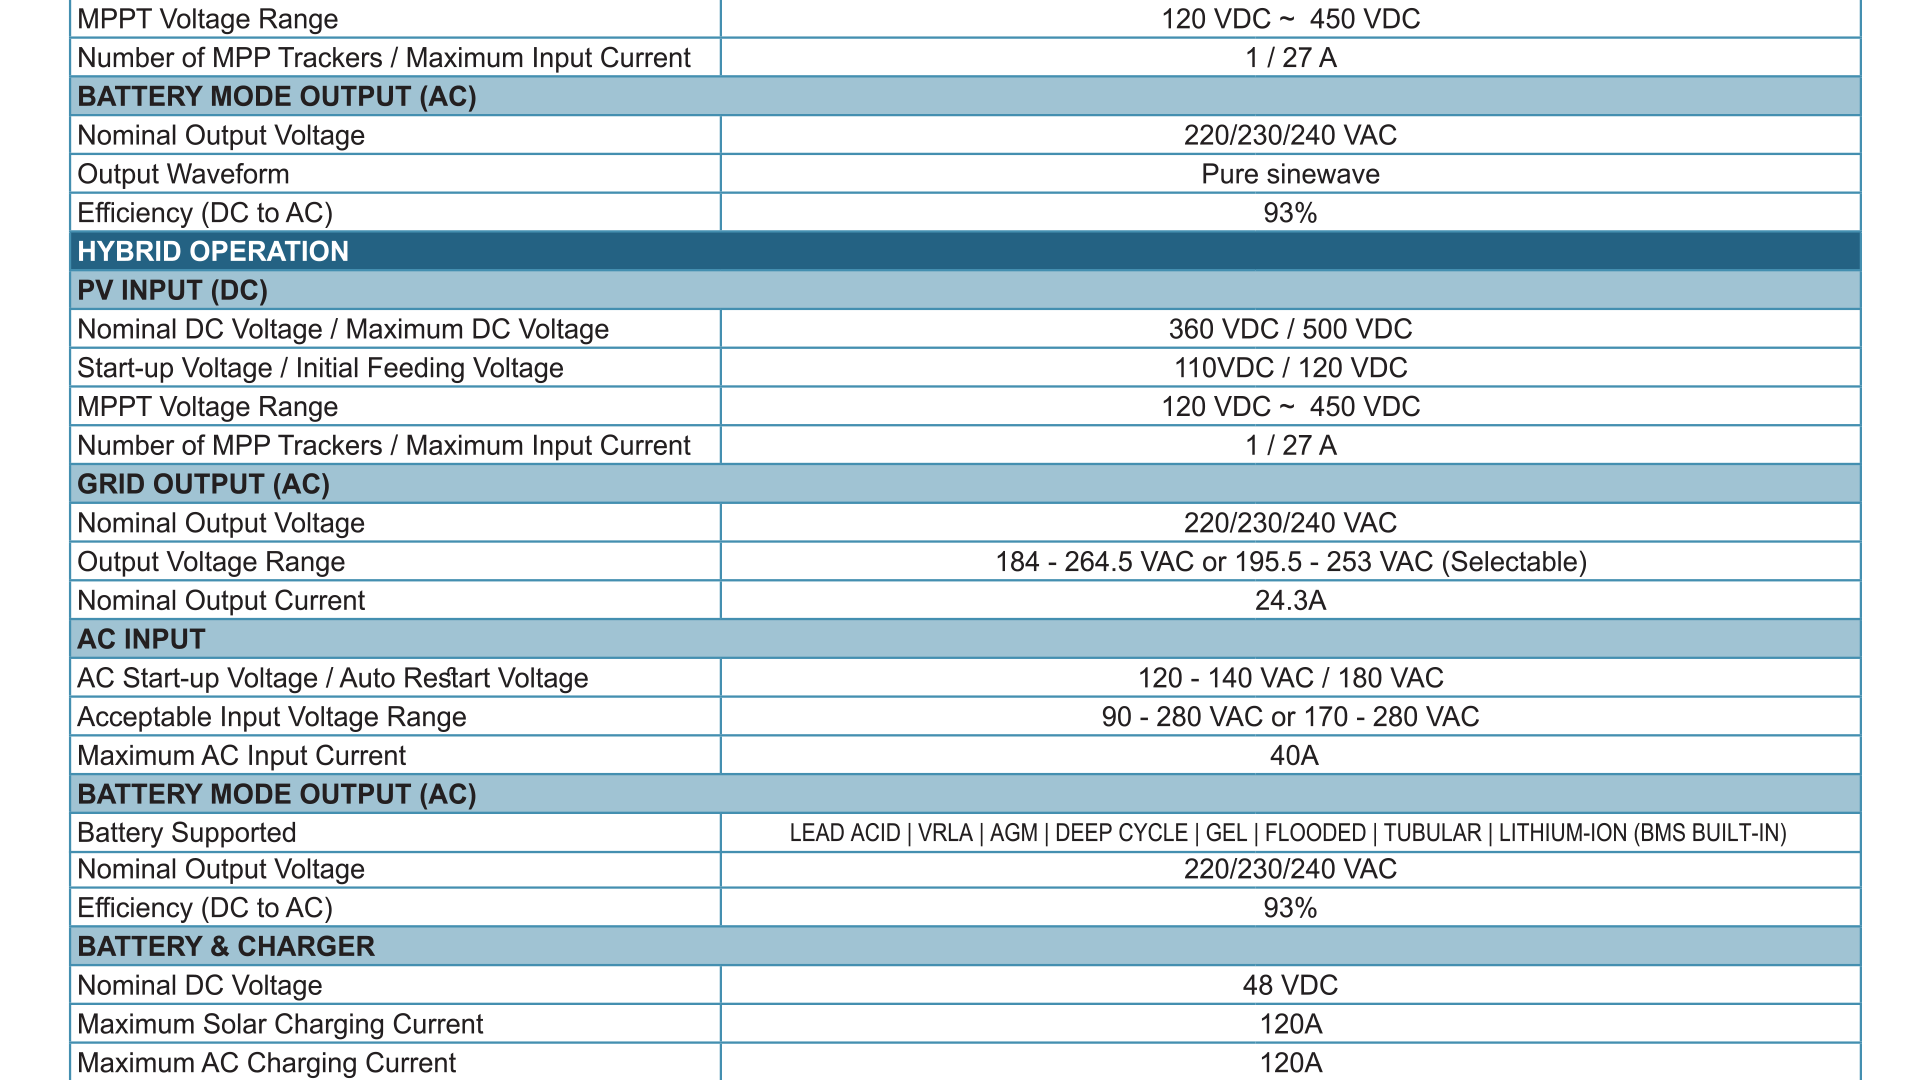Click '120A' in the Maximum Solar Charging row
1920x1080 pixels.
point(1290,1024)
